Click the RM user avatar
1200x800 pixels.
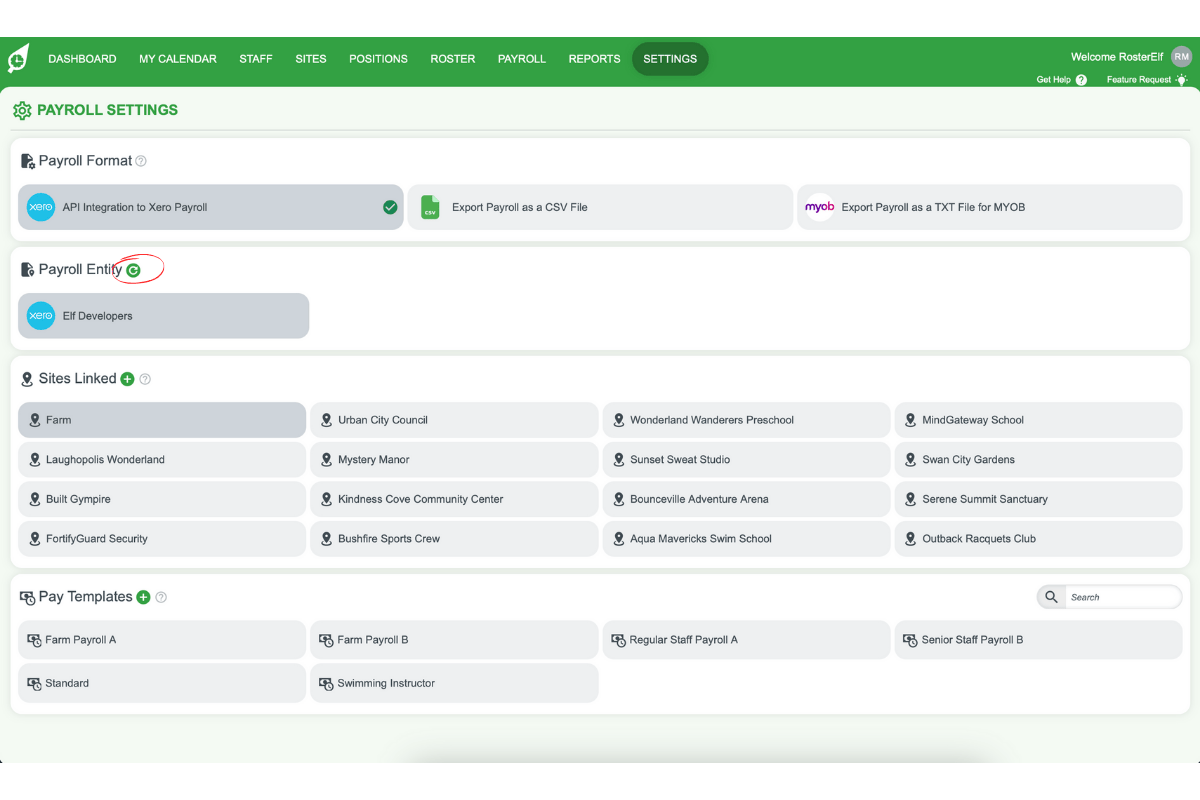pyautogui.click(x=1182, y=56)
